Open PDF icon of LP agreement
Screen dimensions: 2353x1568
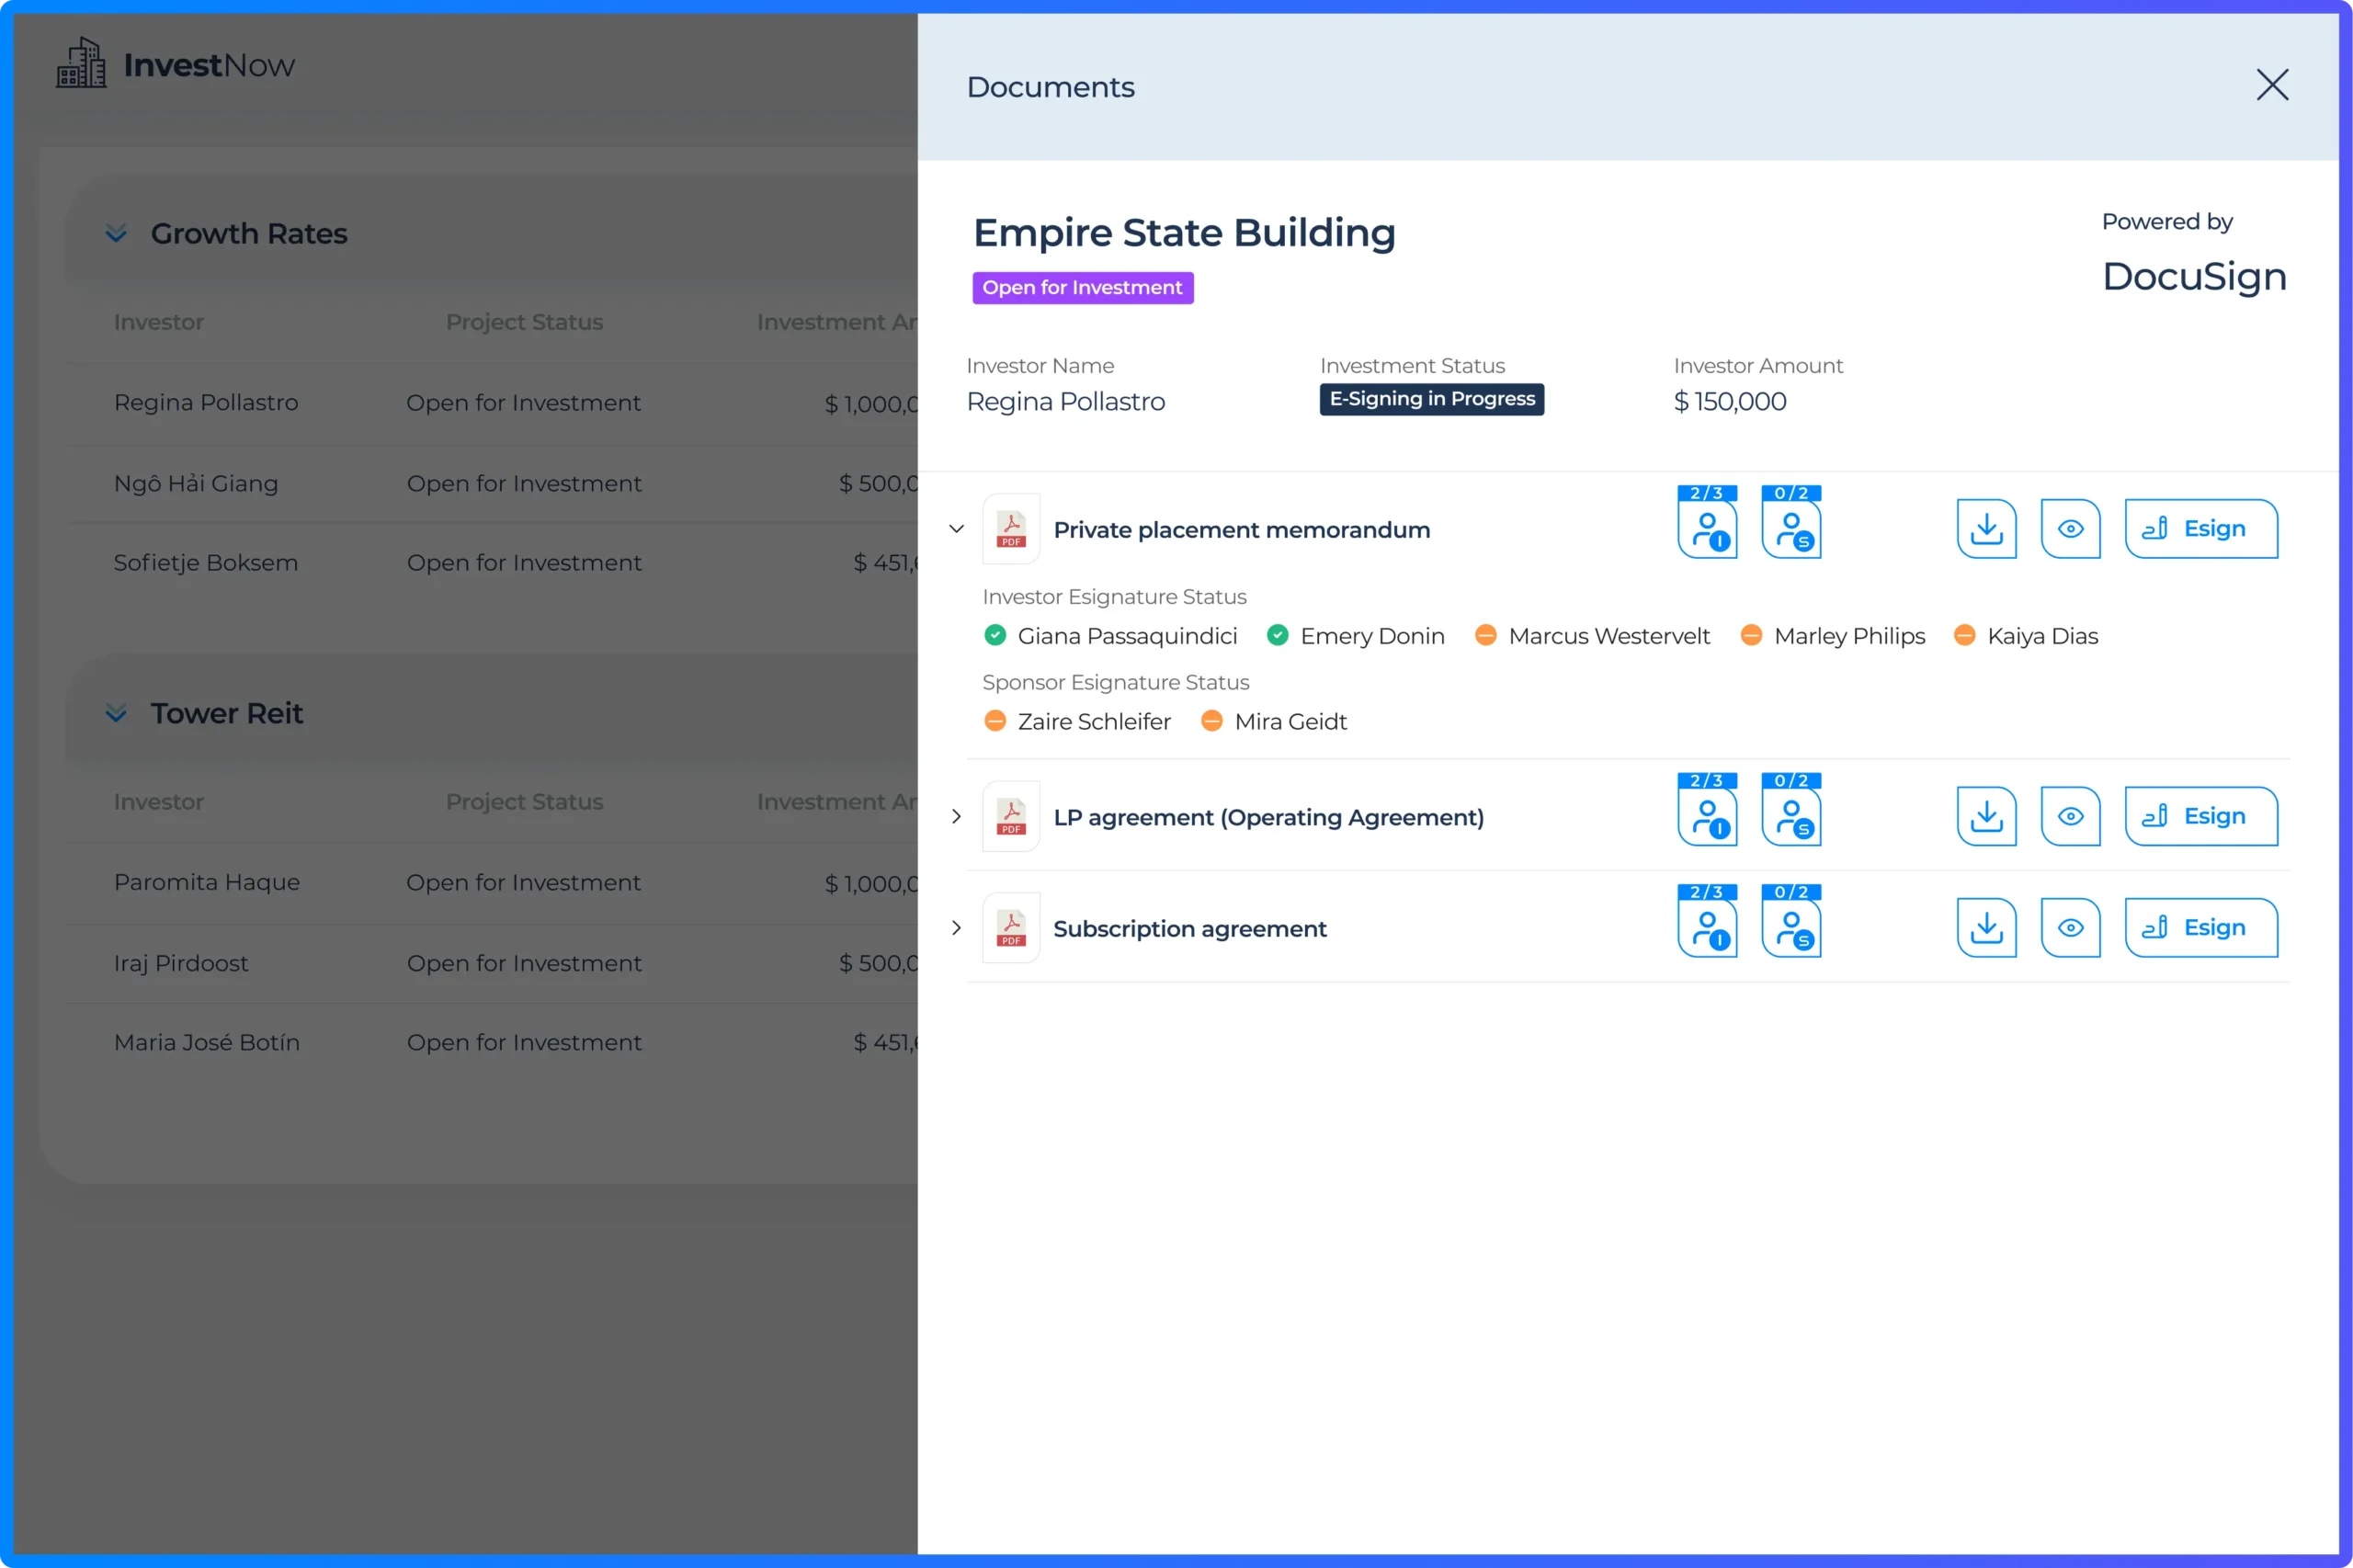(x=1011, y=816)
